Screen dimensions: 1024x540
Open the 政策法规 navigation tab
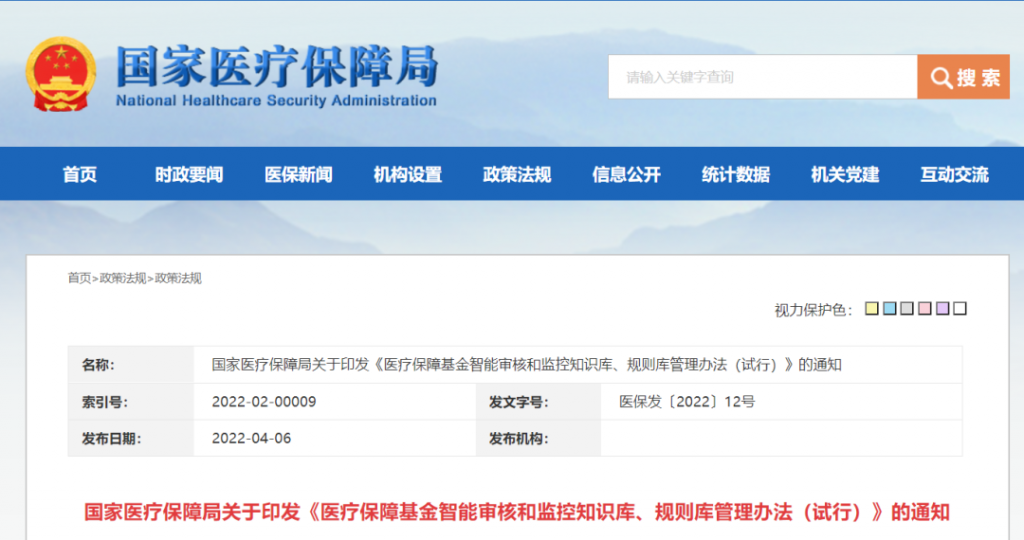tap(517, 174)
